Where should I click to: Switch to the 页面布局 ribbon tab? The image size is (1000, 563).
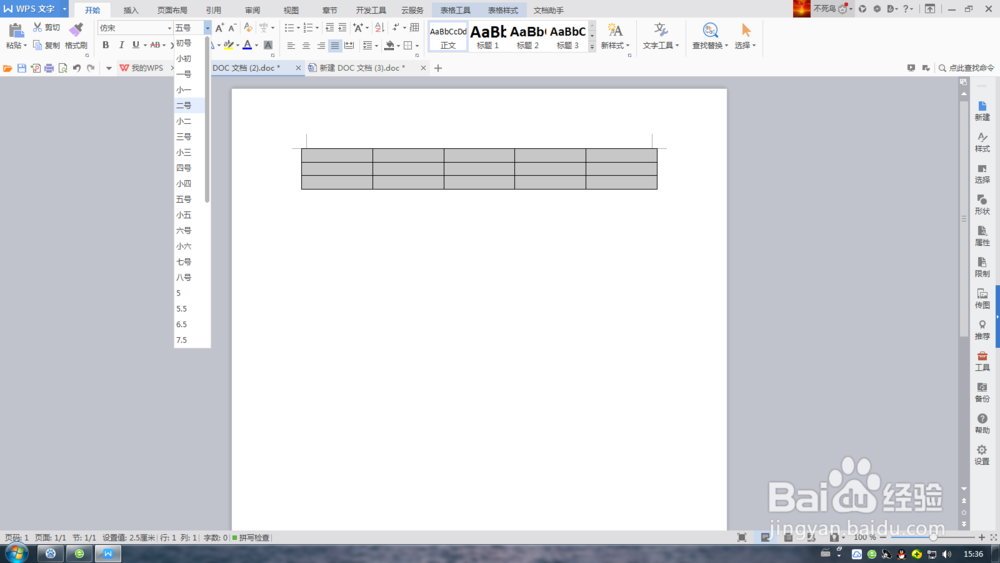point(172,10)
